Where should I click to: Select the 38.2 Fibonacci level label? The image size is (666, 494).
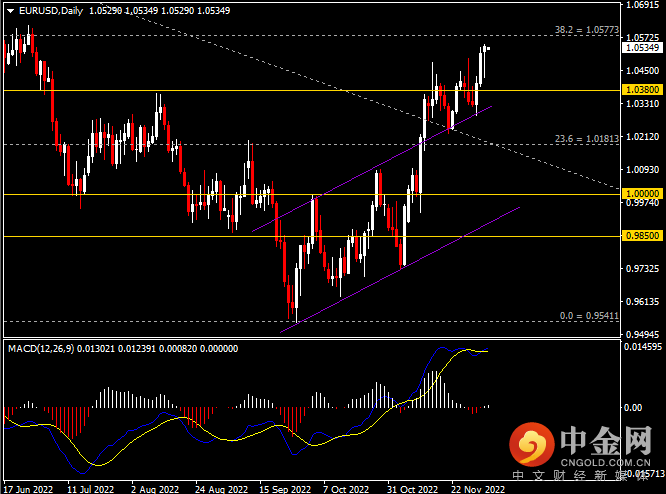pyautogui.click(x=587, y=31)
